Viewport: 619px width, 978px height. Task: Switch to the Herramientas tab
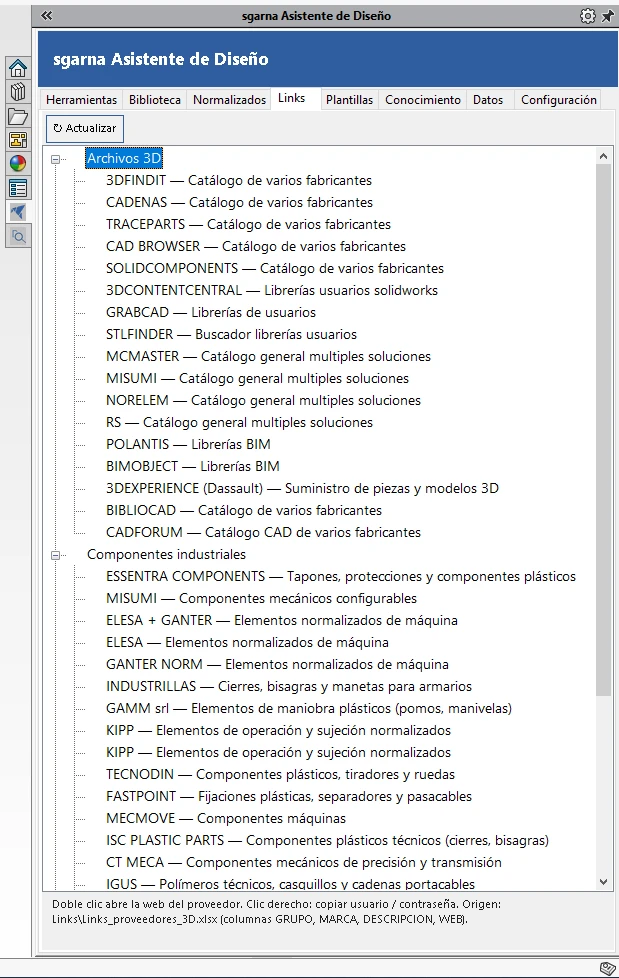[x=81, y=100]
